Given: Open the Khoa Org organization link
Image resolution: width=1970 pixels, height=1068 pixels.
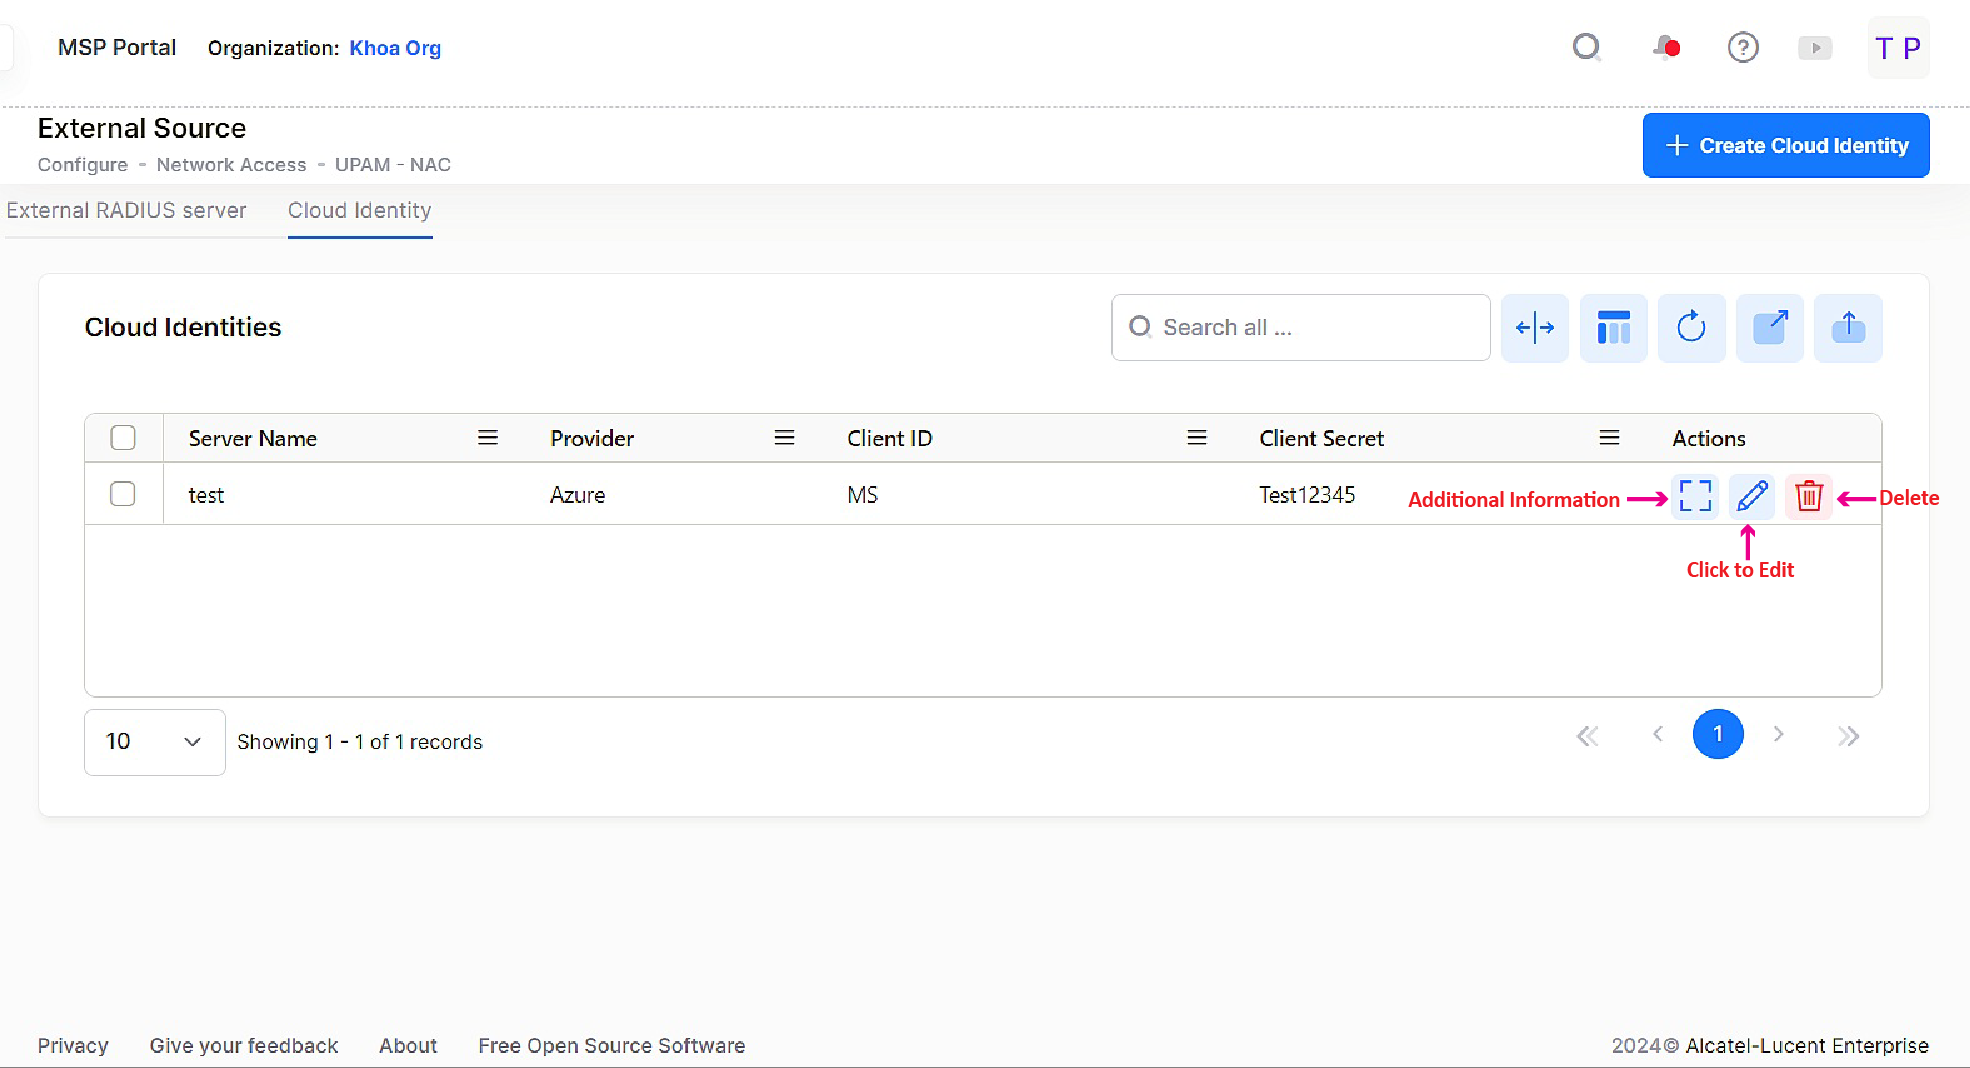Looking at the screenshot, I should coord(395,48).
